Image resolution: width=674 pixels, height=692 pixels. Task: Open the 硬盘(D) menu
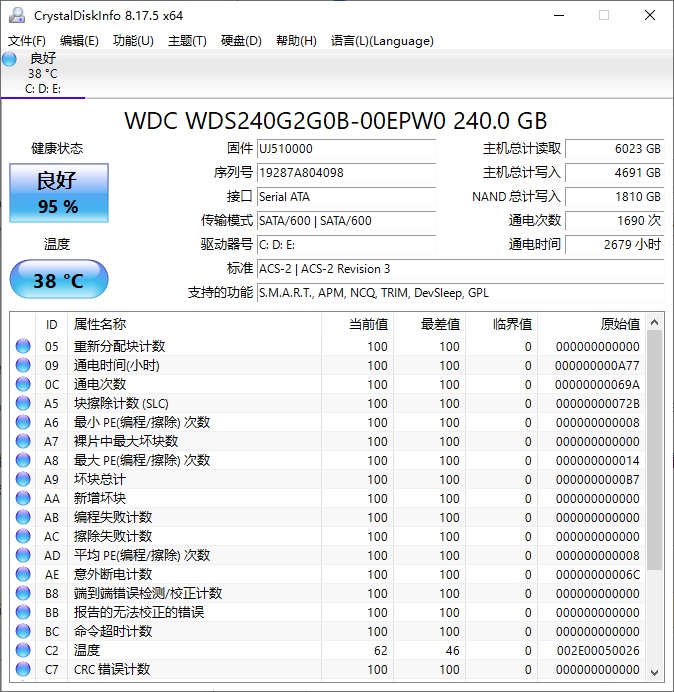pos(241,41)
